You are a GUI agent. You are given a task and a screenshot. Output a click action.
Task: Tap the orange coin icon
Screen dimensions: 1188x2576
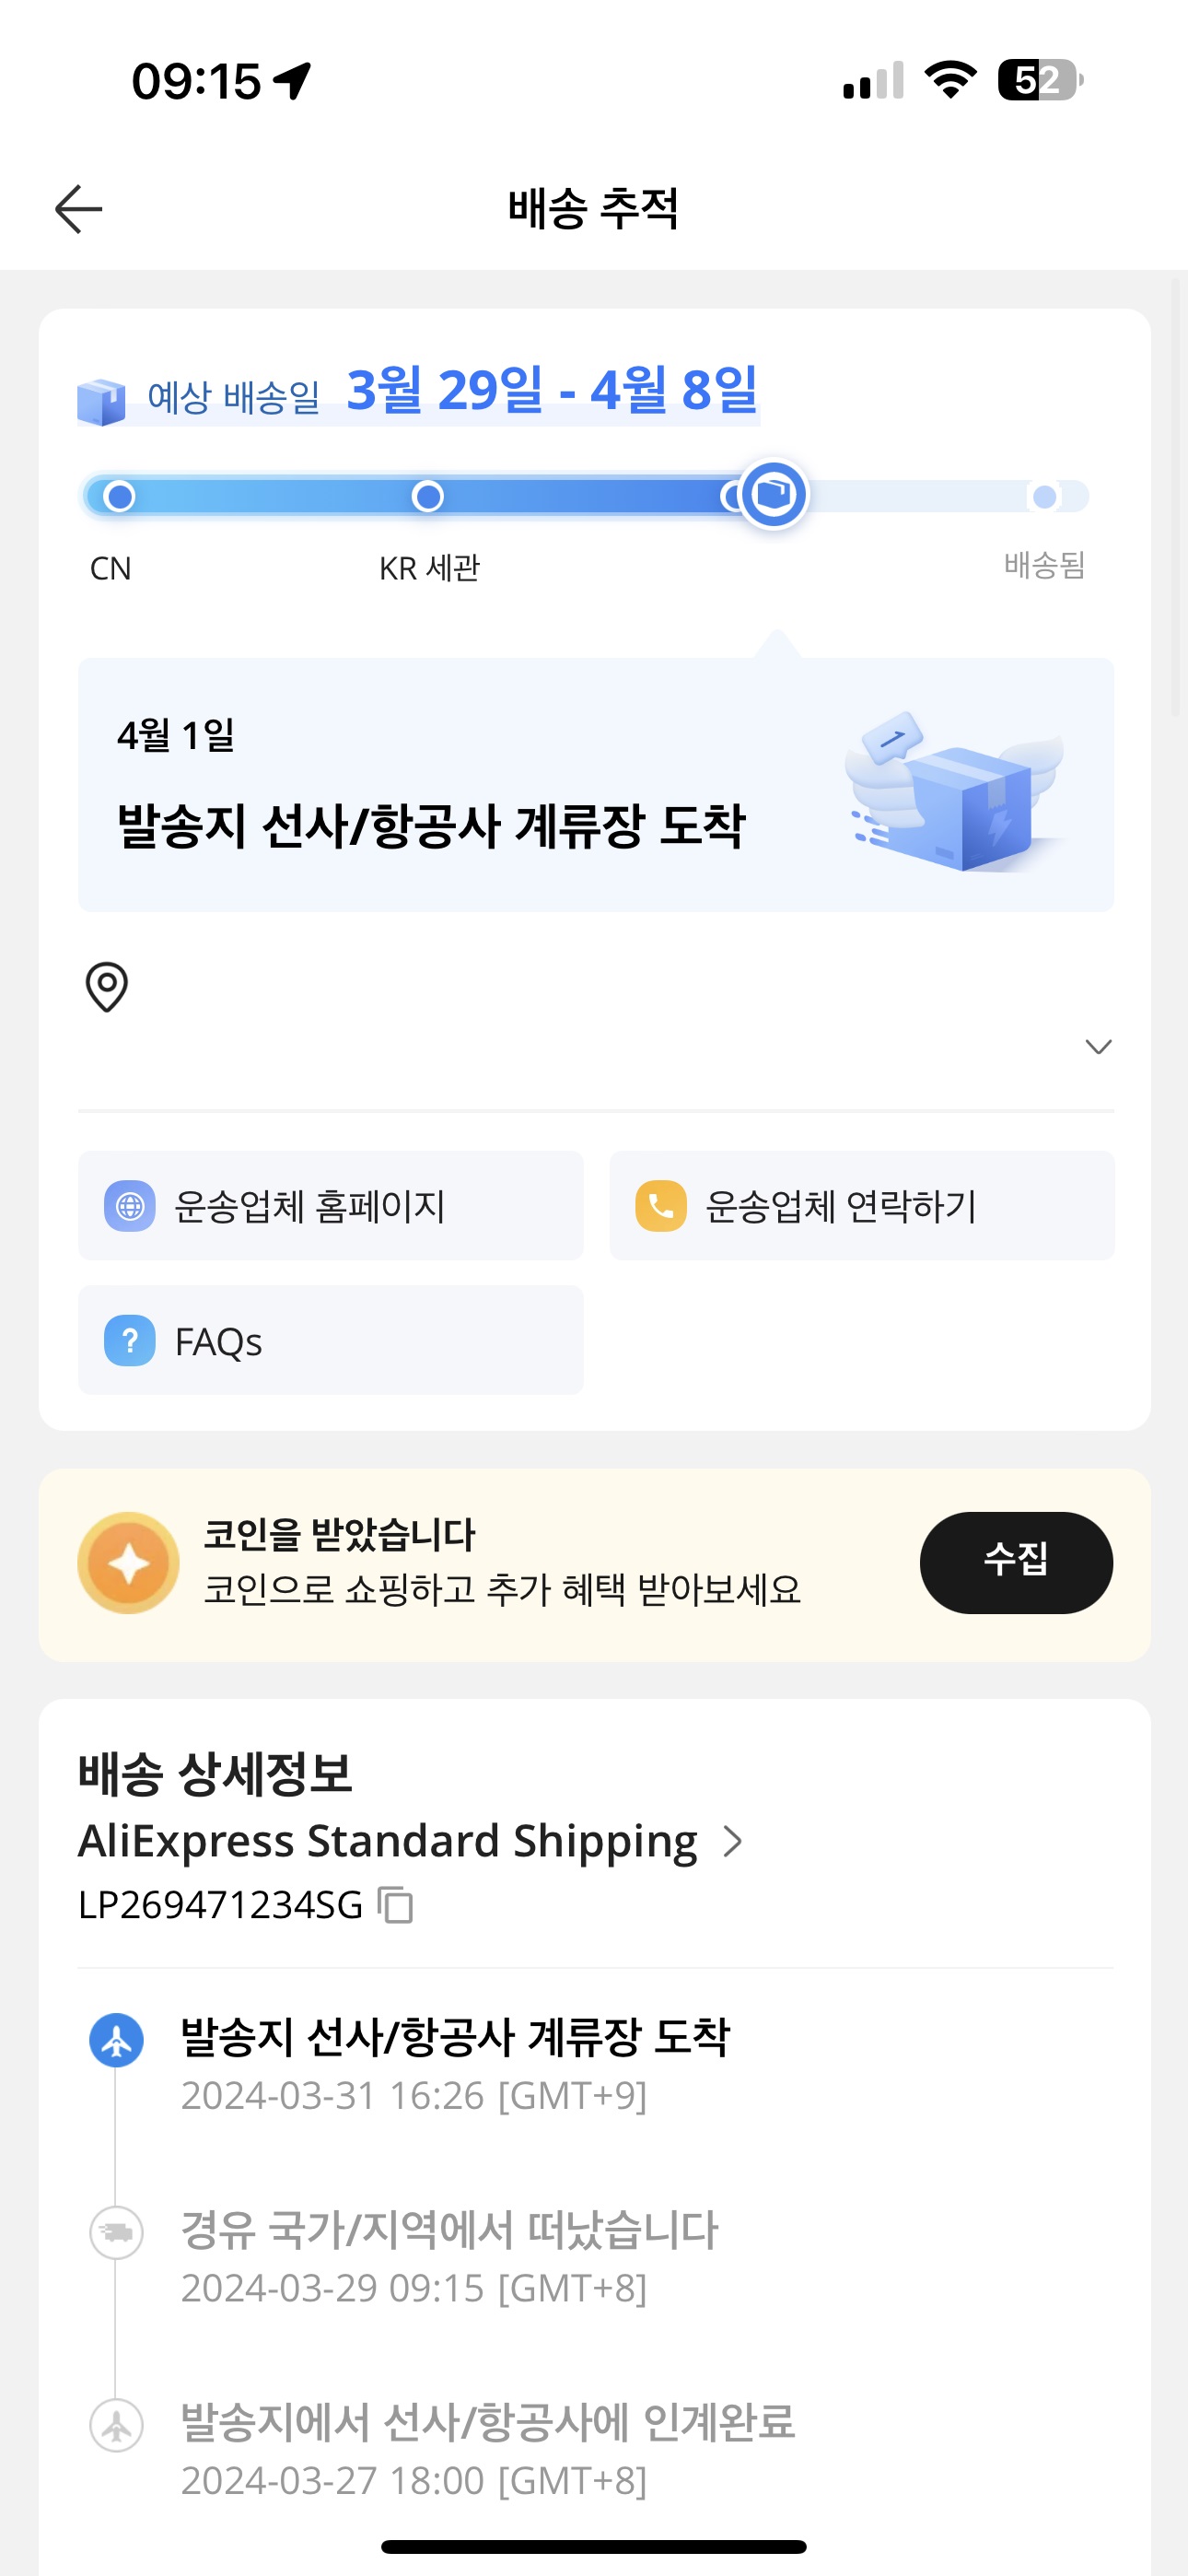pyautogui.click(x=129, y=1563)
